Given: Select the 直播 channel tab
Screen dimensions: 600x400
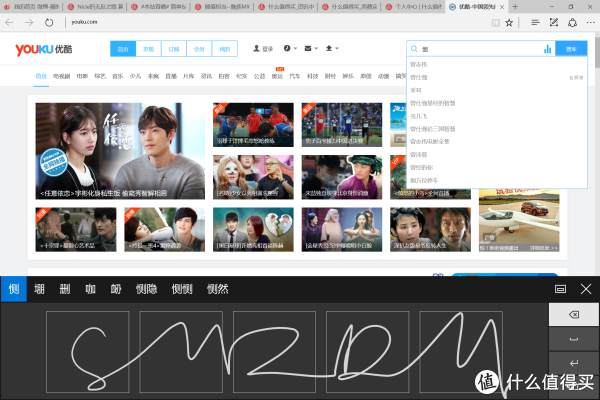Looking at the screenshot, I should coord(171,76).
